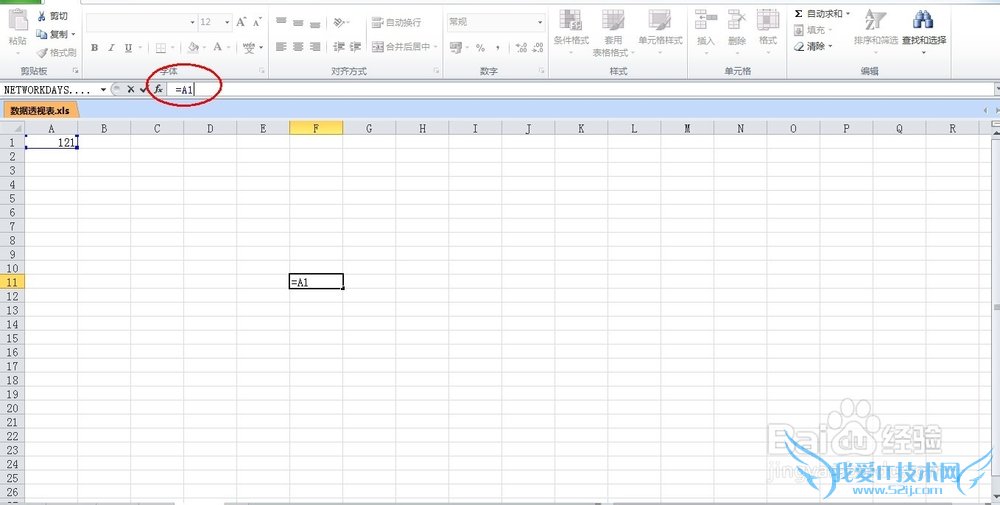The image size is (1000, 505).
Task: Click the Increase Font Size icon
Action: (x=241, y=22)
